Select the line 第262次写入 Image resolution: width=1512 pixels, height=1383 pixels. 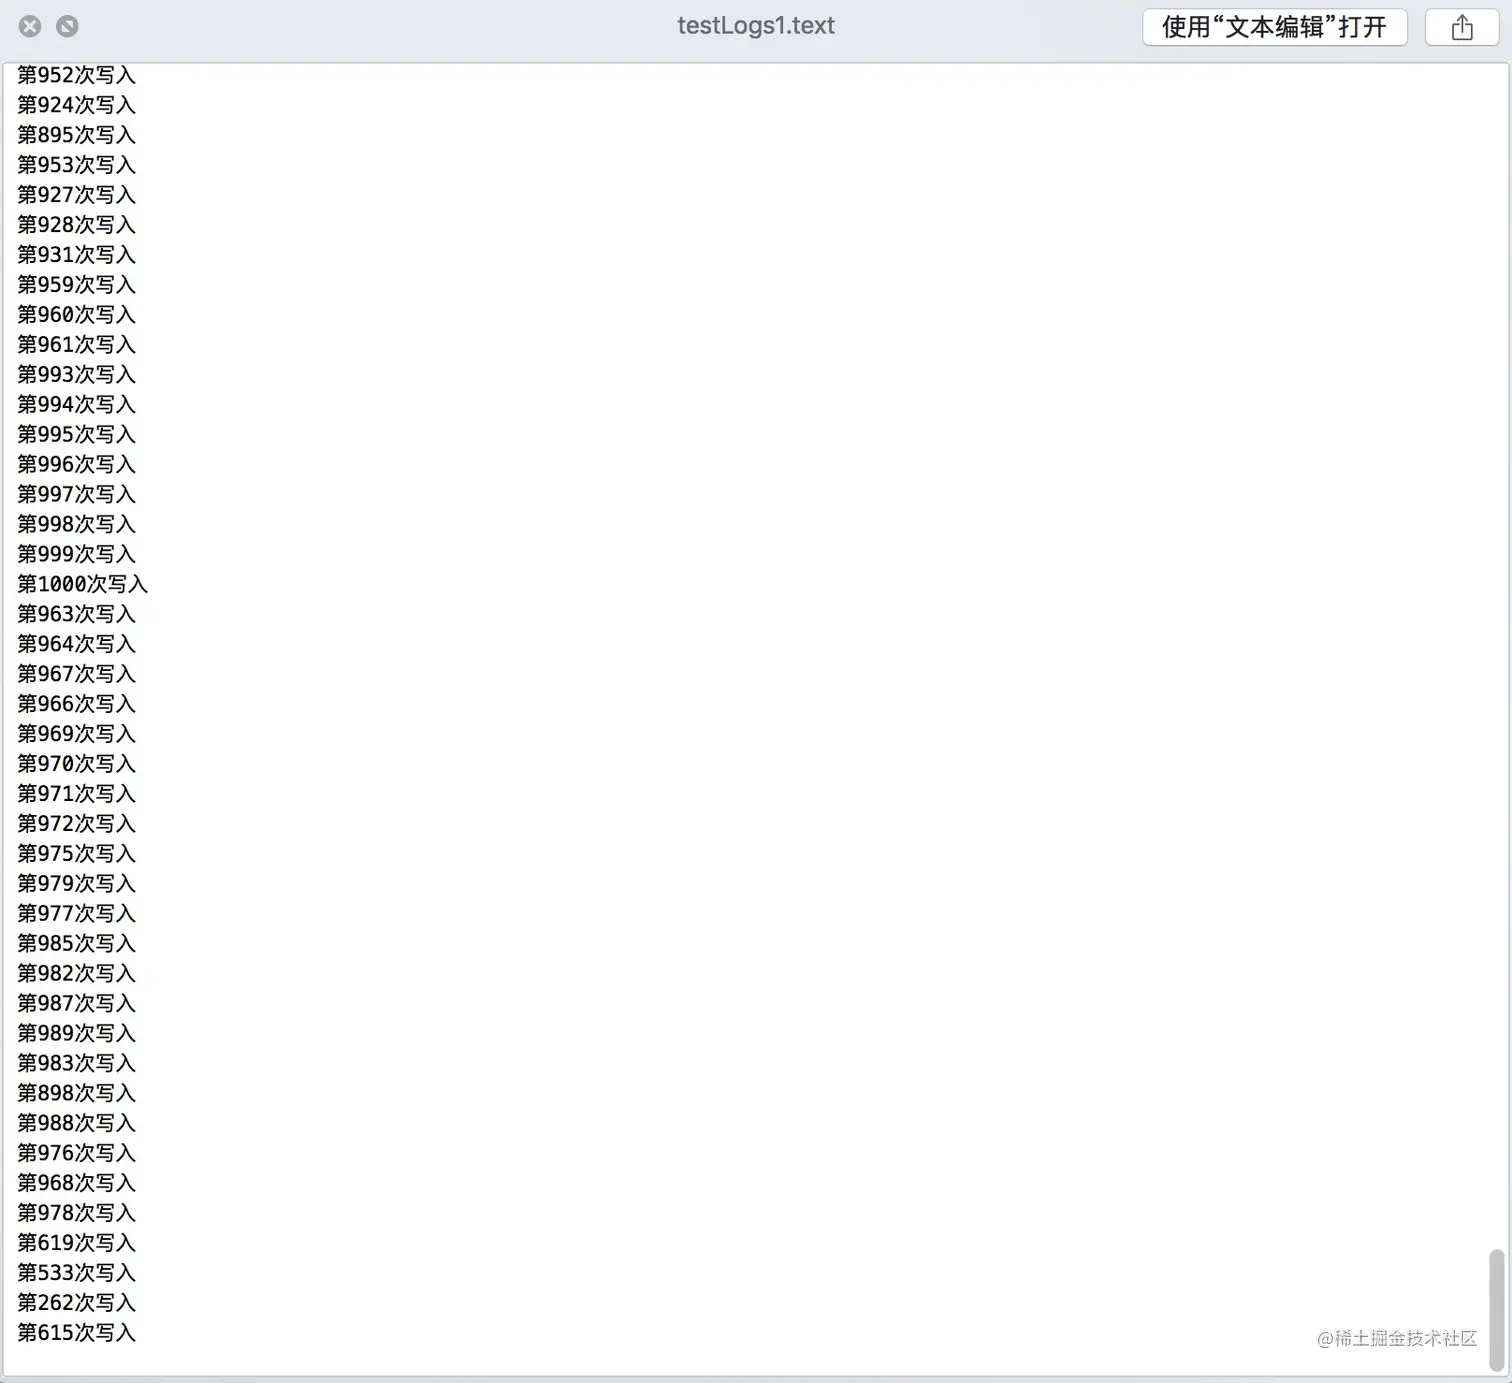pos(76,1304)
